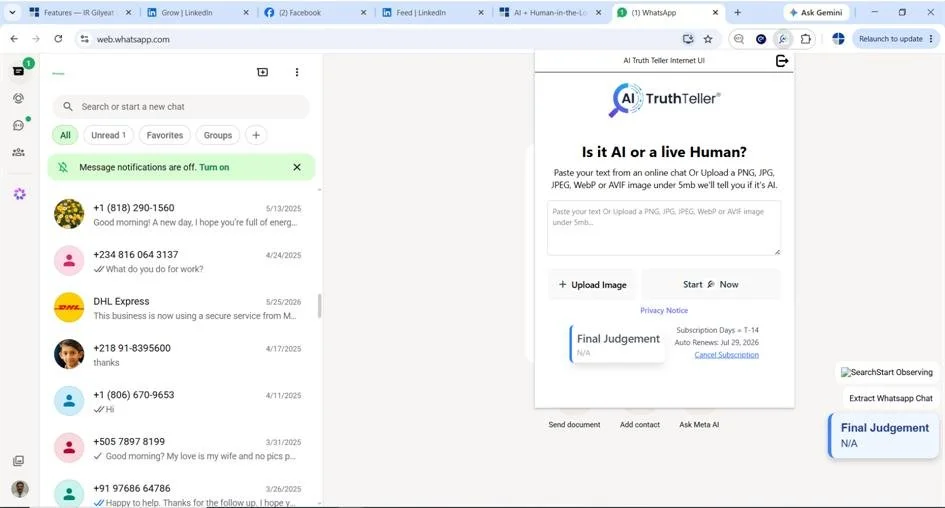Click the install app icon in address bar
Image resolution: width=945 pixels, height=508 pixels.
(x=688, y=39)
